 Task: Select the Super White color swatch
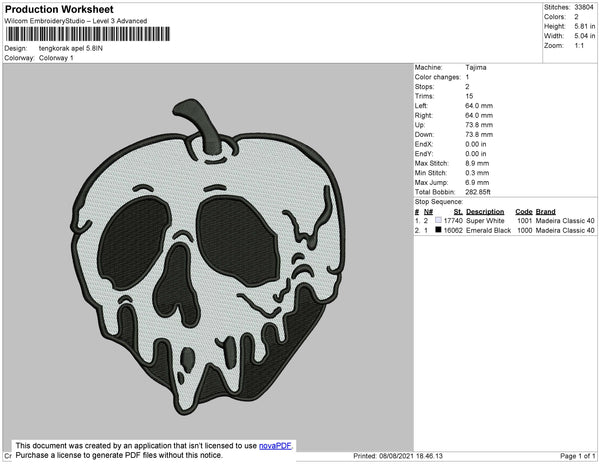point(438,220)
